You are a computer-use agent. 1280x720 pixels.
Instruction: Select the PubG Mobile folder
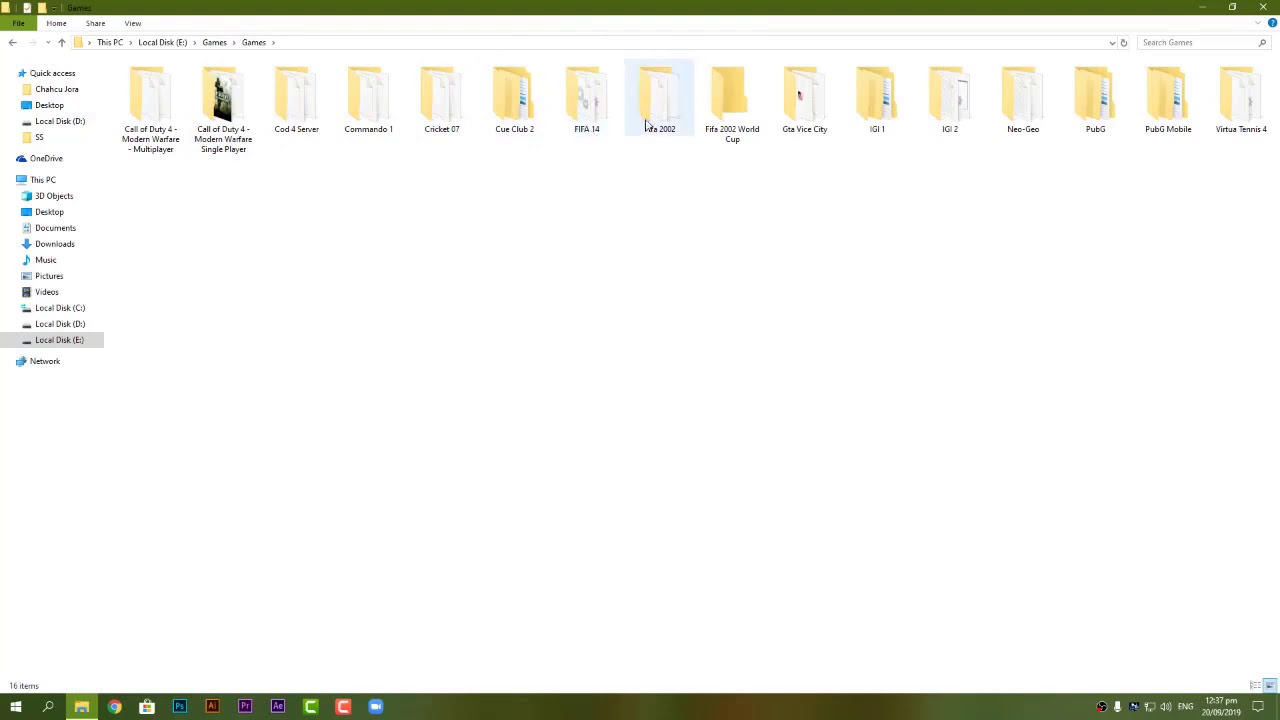pyautogui.click(x=1168, y=100)
